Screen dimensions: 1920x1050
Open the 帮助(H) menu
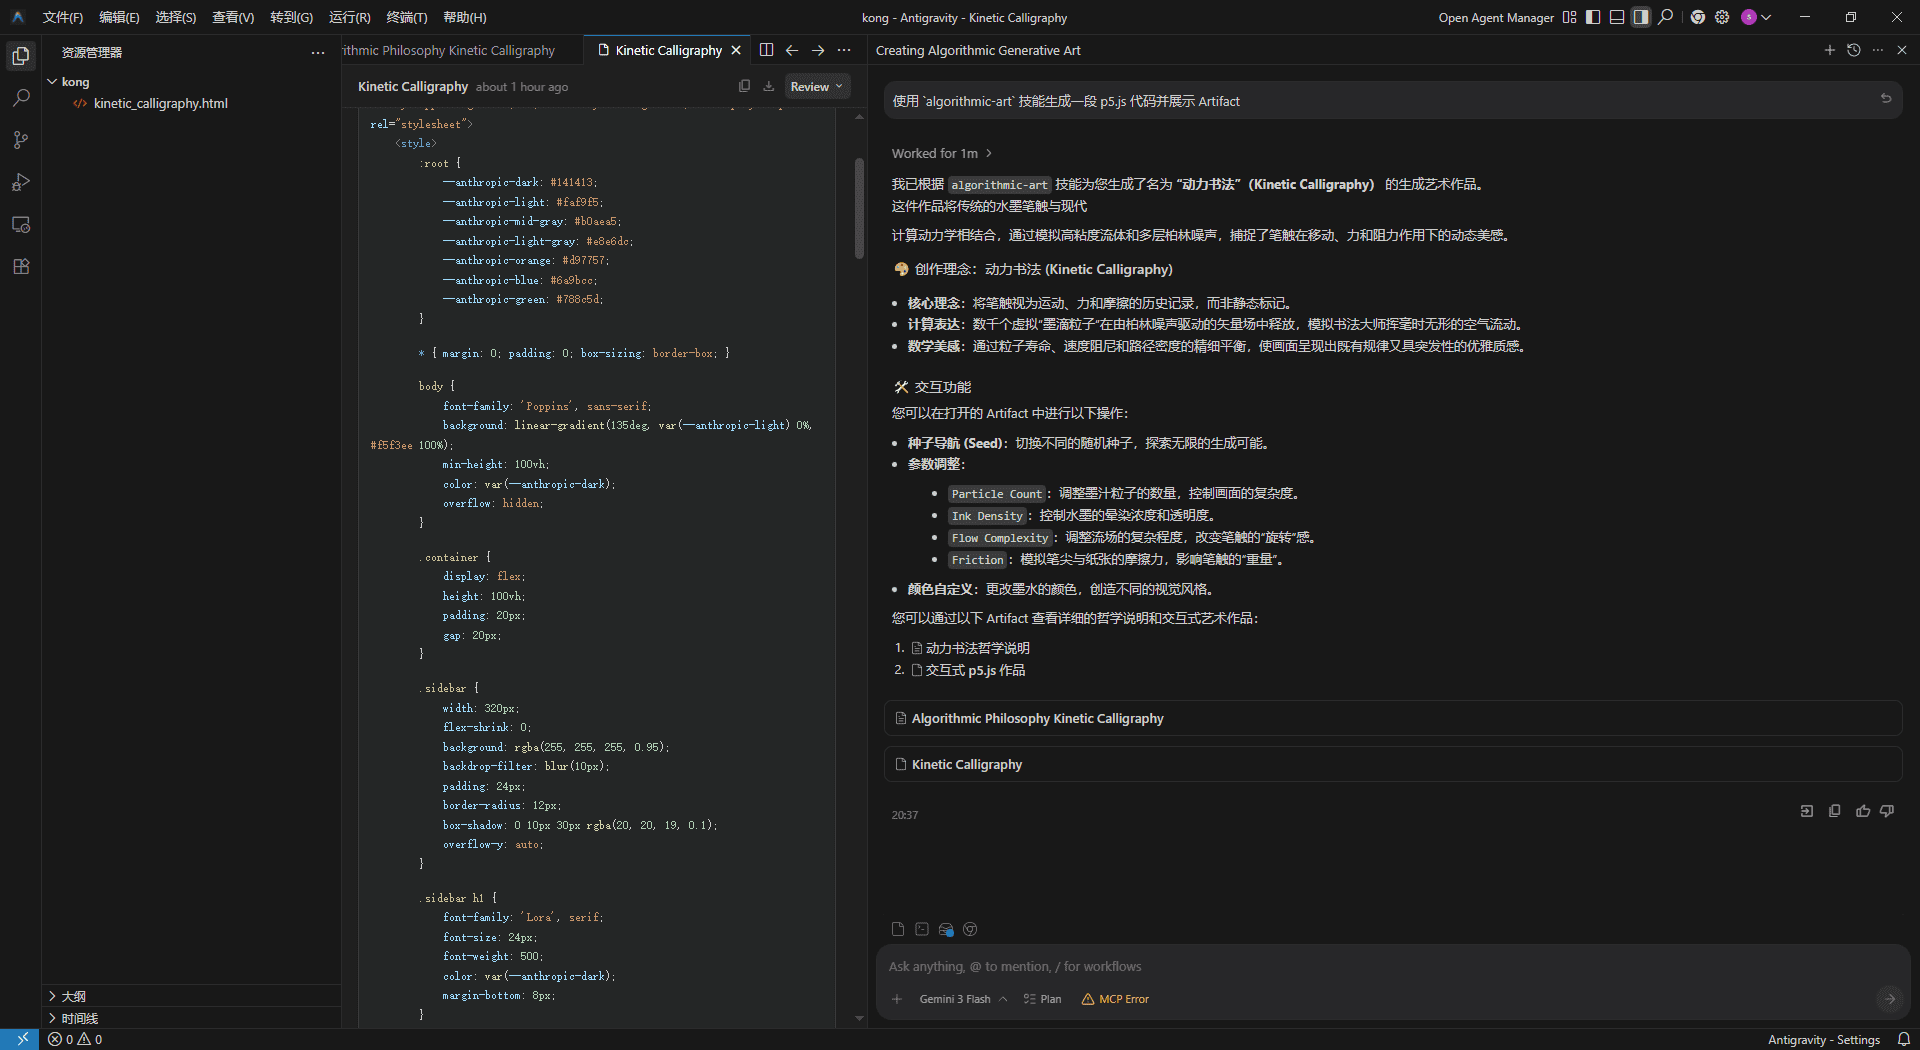tap(465, 17)
